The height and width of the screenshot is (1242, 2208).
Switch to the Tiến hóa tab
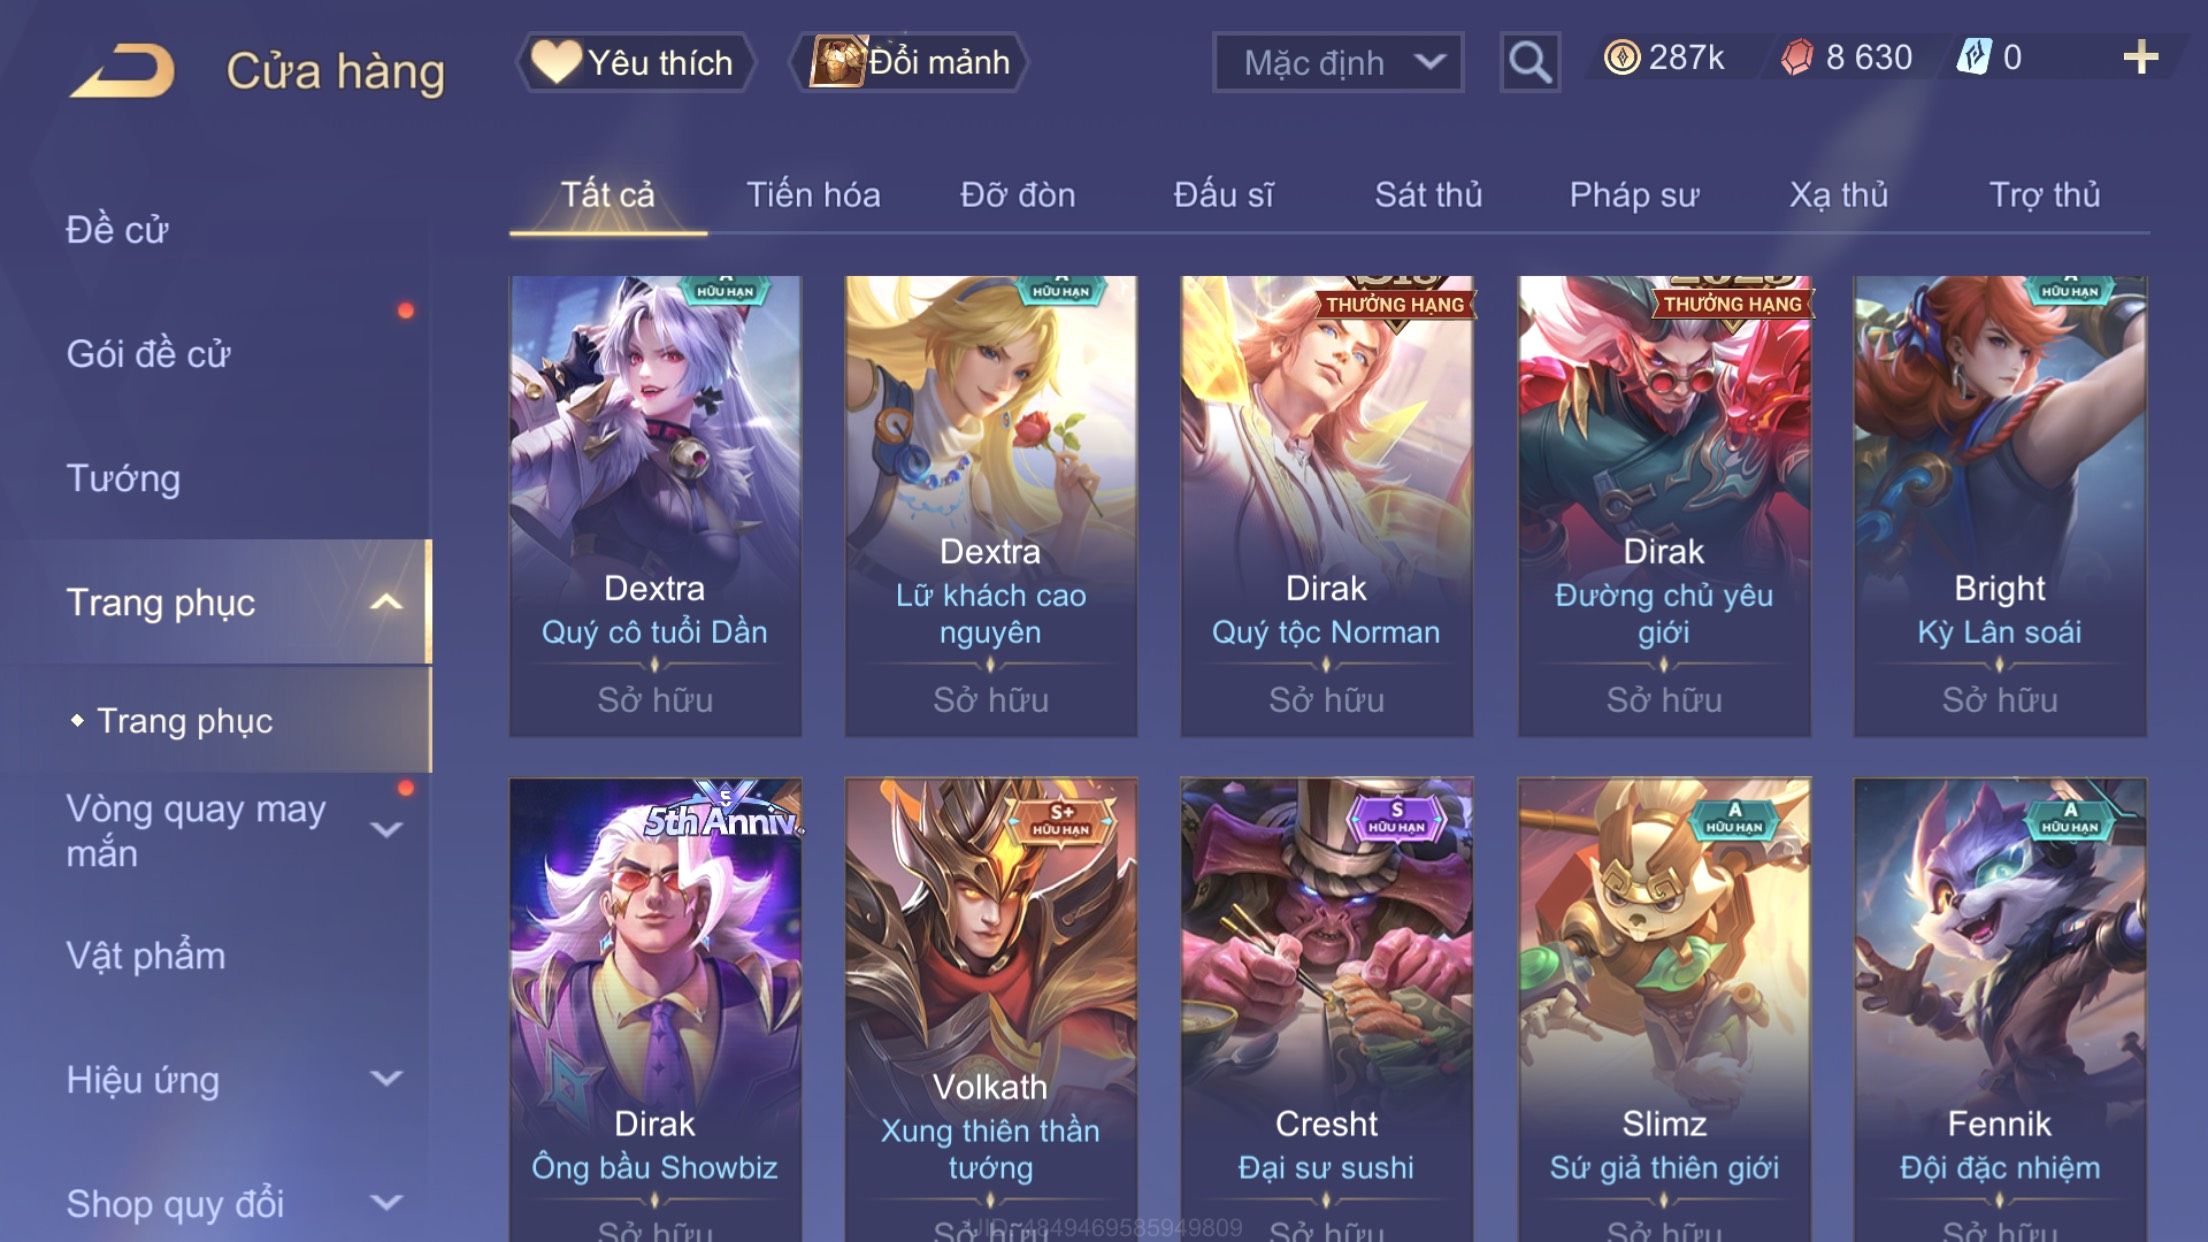click(x=813, y=195)
